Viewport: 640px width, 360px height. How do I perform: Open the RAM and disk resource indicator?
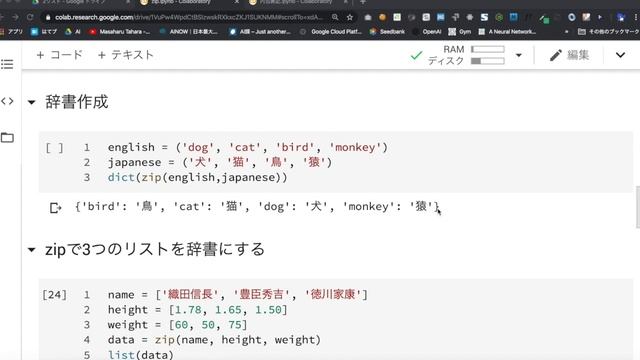[466, 55]
